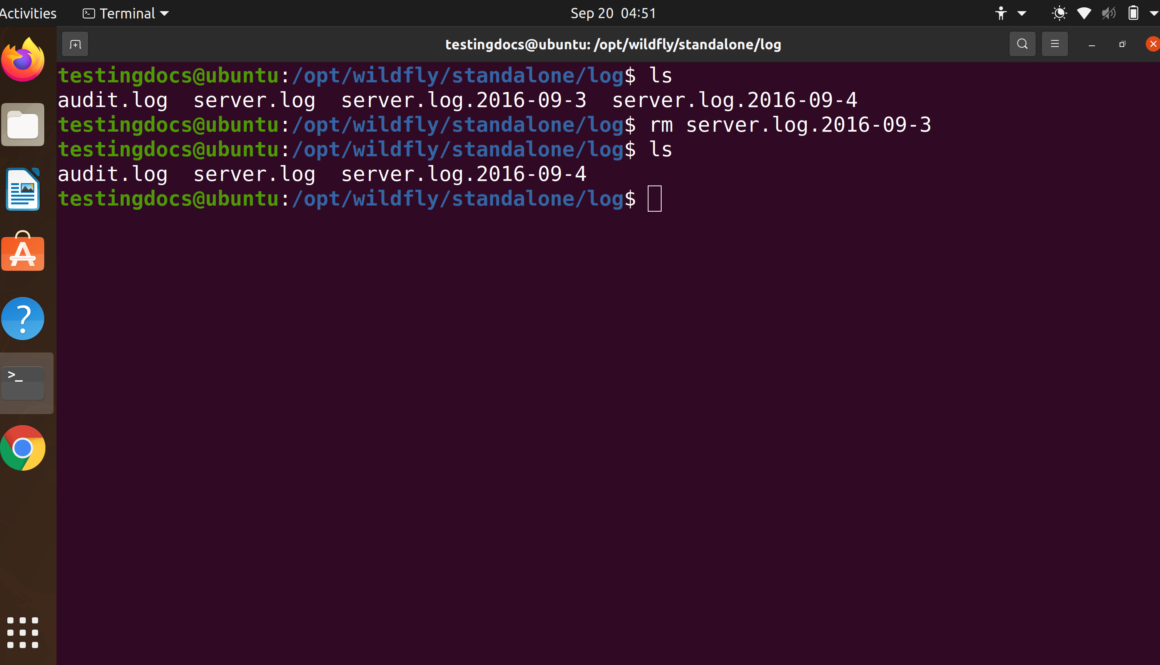
Task: Open the Help icon in dock
Action: tap(23, 319)
